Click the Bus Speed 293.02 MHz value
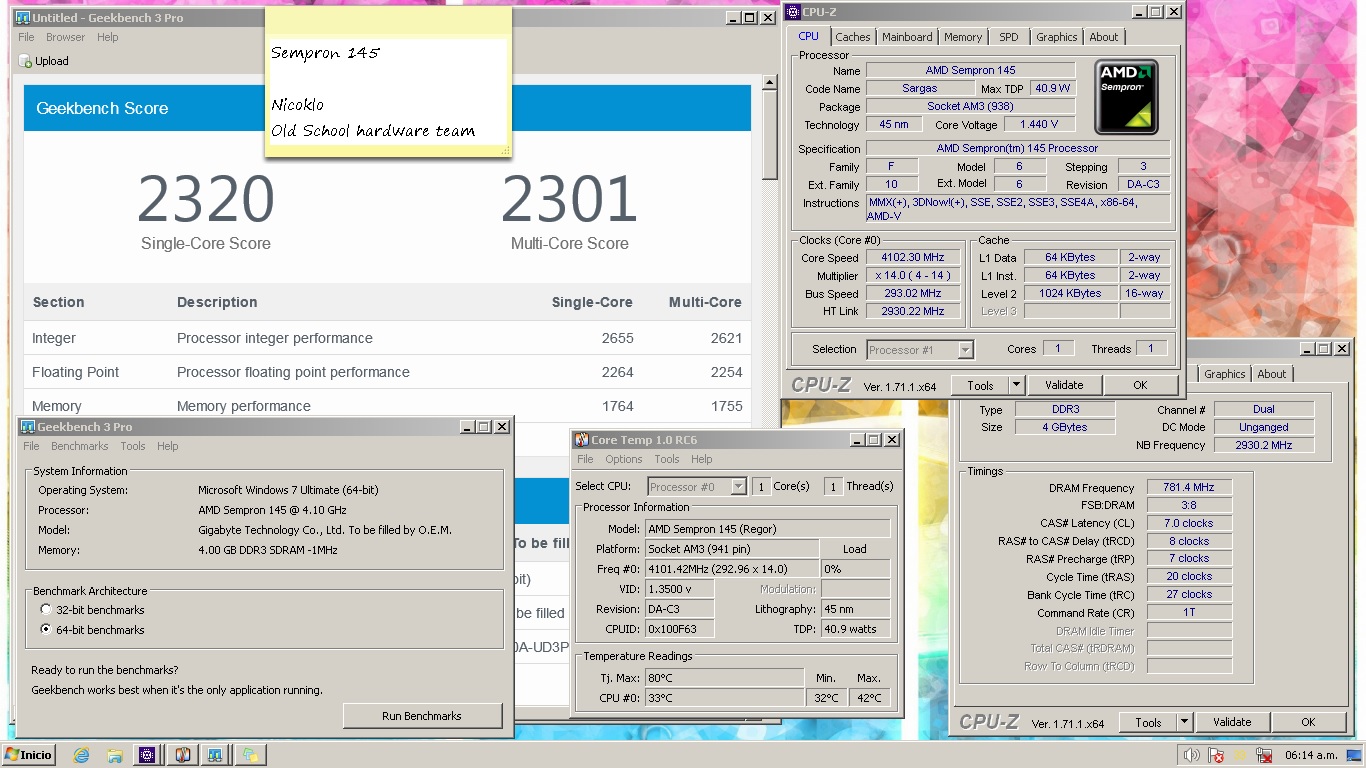Viewport: 1366px width, 768px height. (x=912, y=294)
